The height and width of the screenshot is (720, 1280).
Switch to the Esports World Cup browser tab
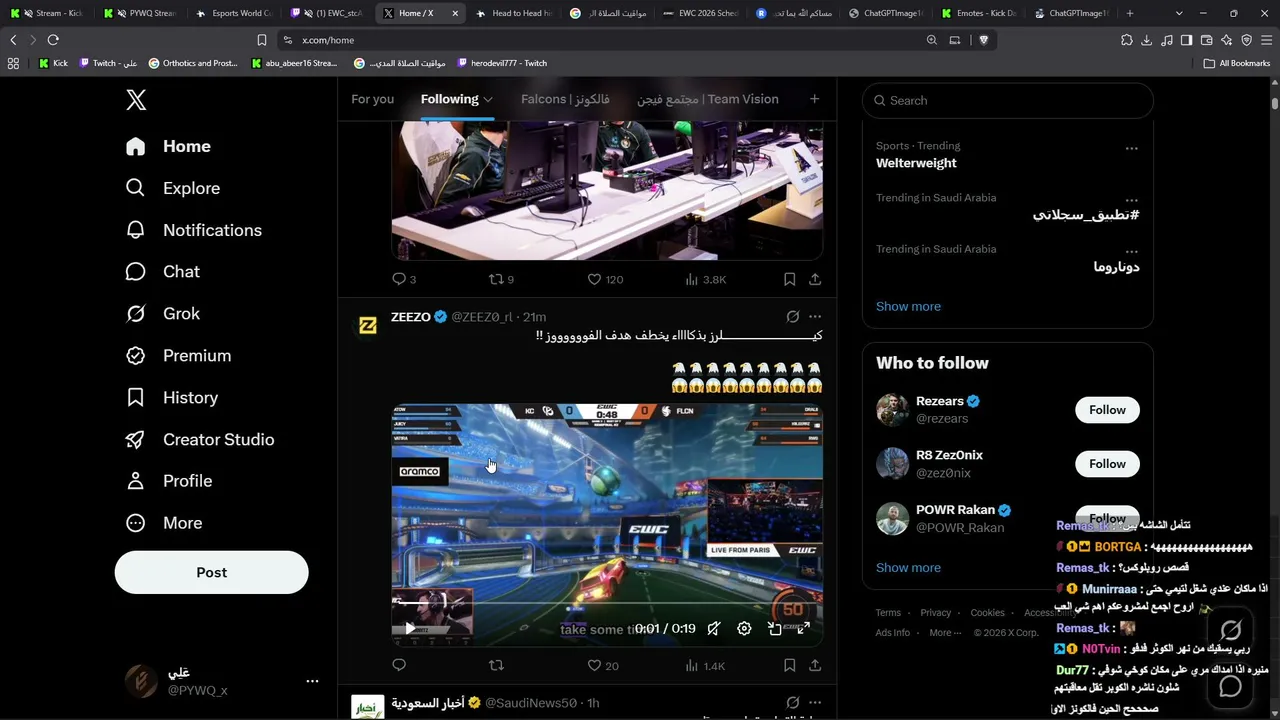[x=236, y=13]
